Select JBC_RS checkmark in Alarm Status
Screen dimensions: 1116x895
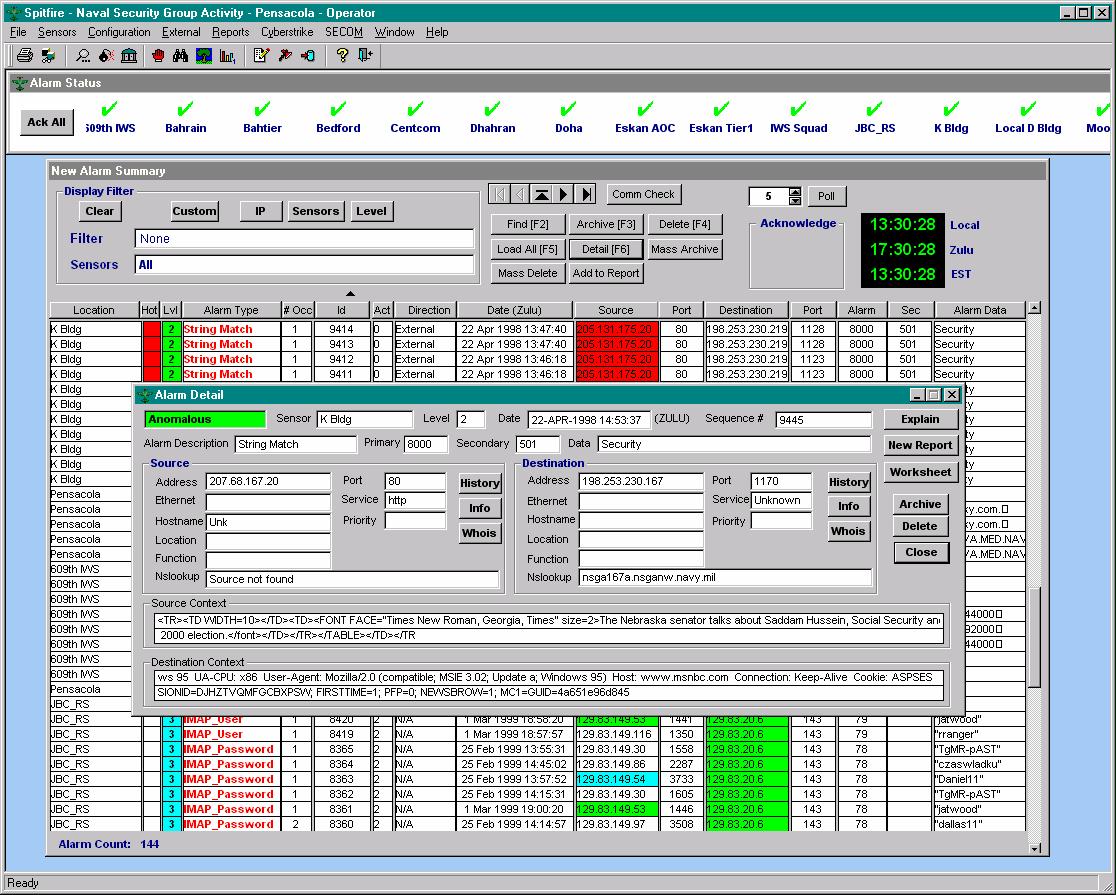pyautogui.click(x=875, y=109)
